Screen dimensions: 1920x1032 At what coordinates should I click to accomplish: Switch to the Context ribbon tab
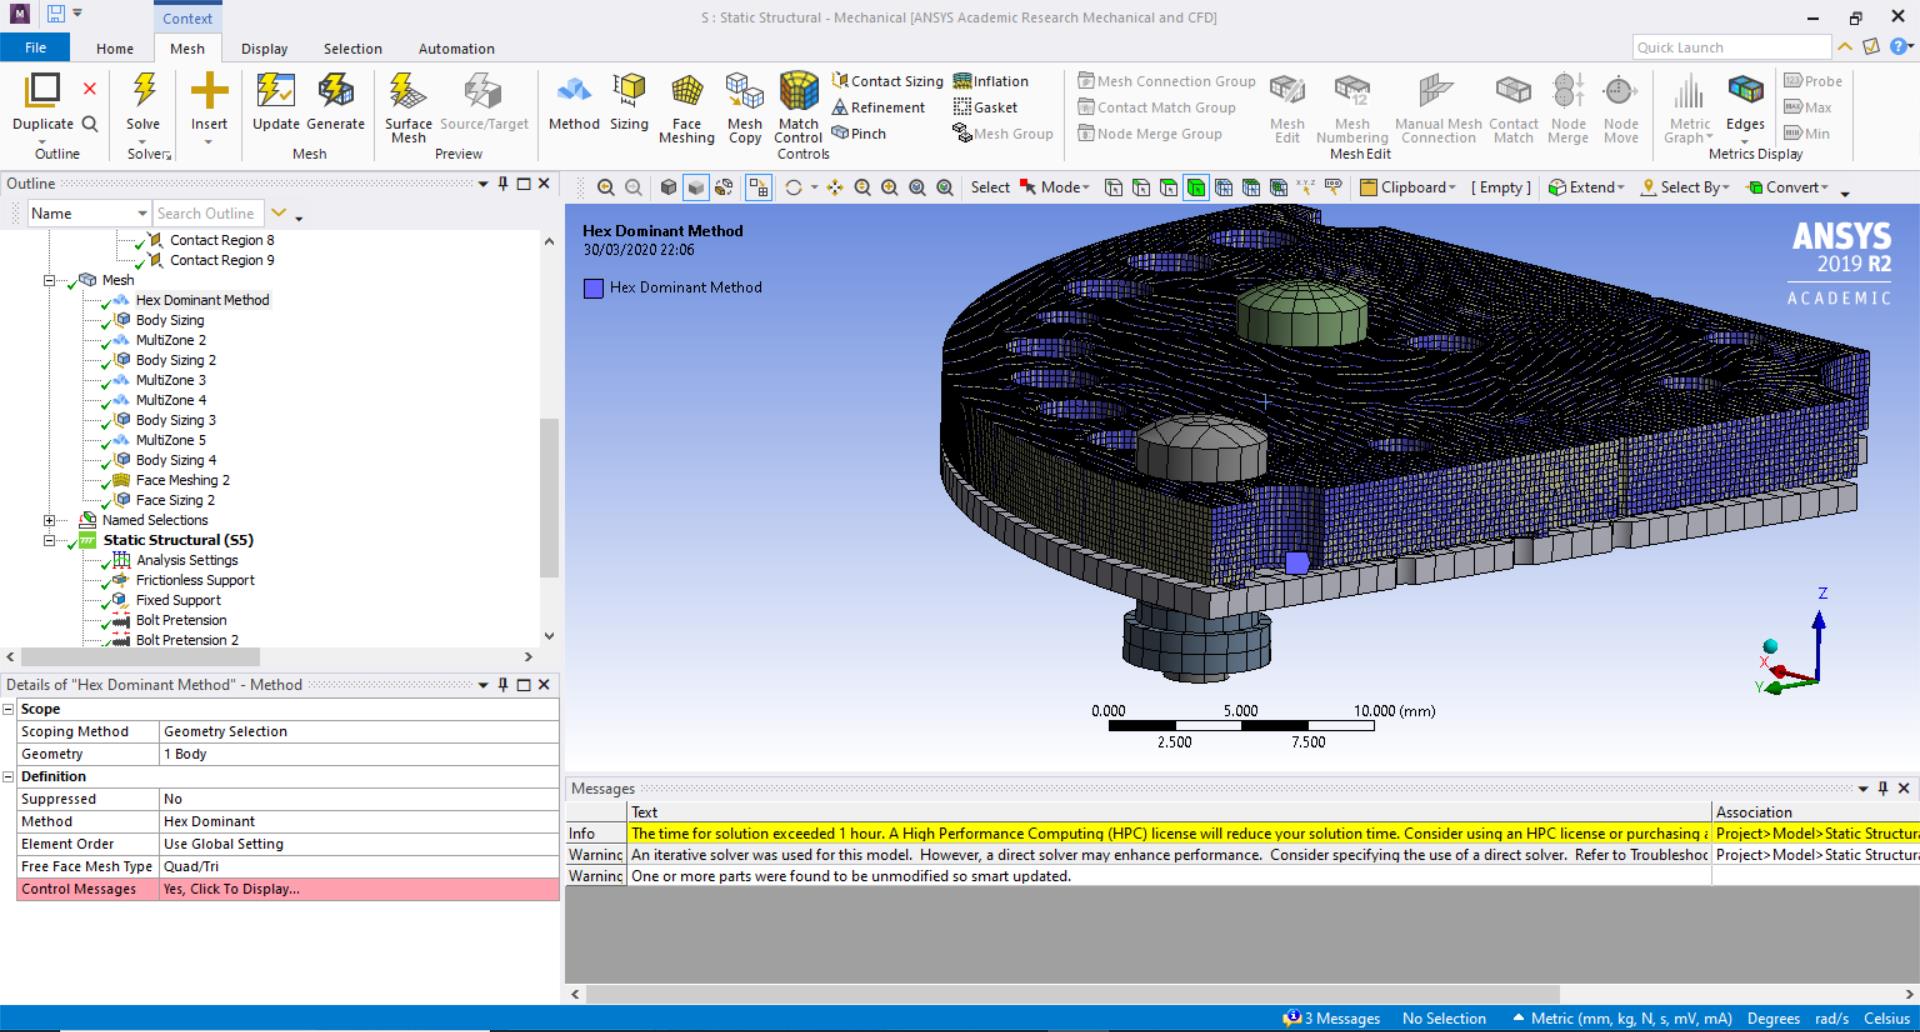(187, 17)
